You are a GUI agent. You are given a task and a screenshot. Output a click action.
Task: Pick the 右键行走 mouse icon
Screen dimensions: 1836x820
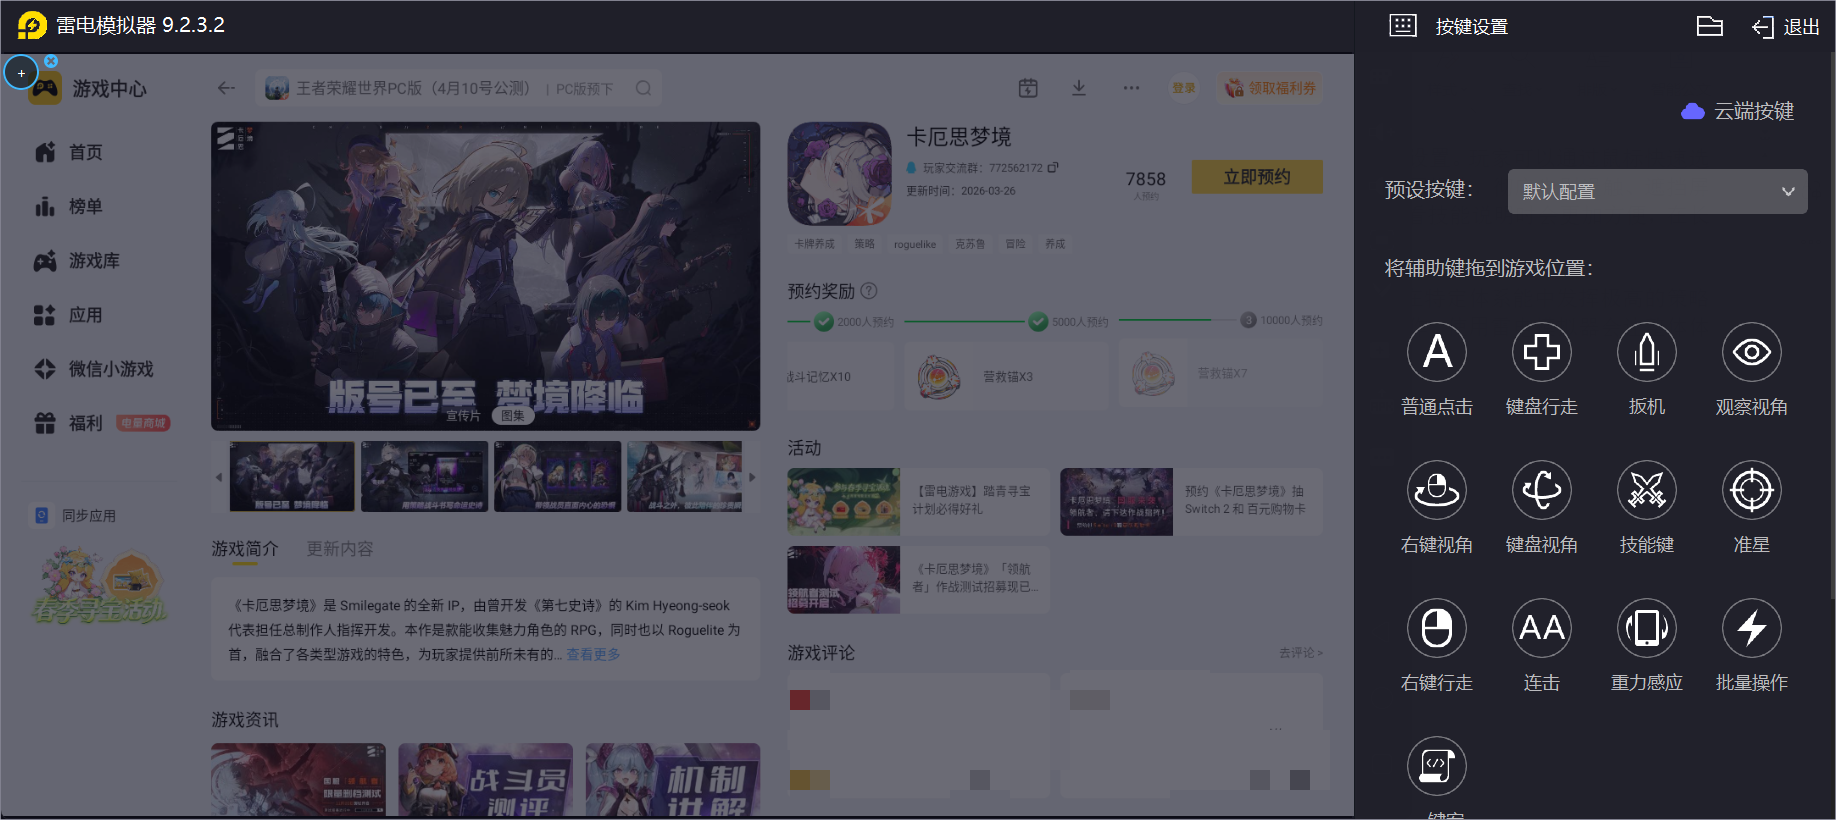click(x=1437, y=628)
